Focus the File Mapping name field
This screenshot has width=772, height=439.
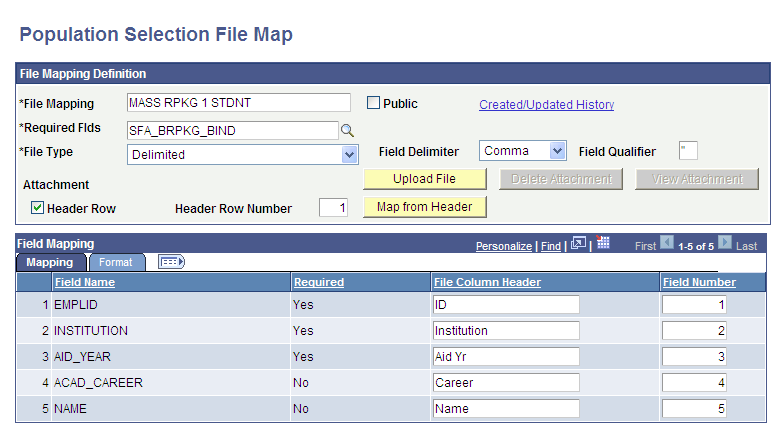tap(239, 103)
